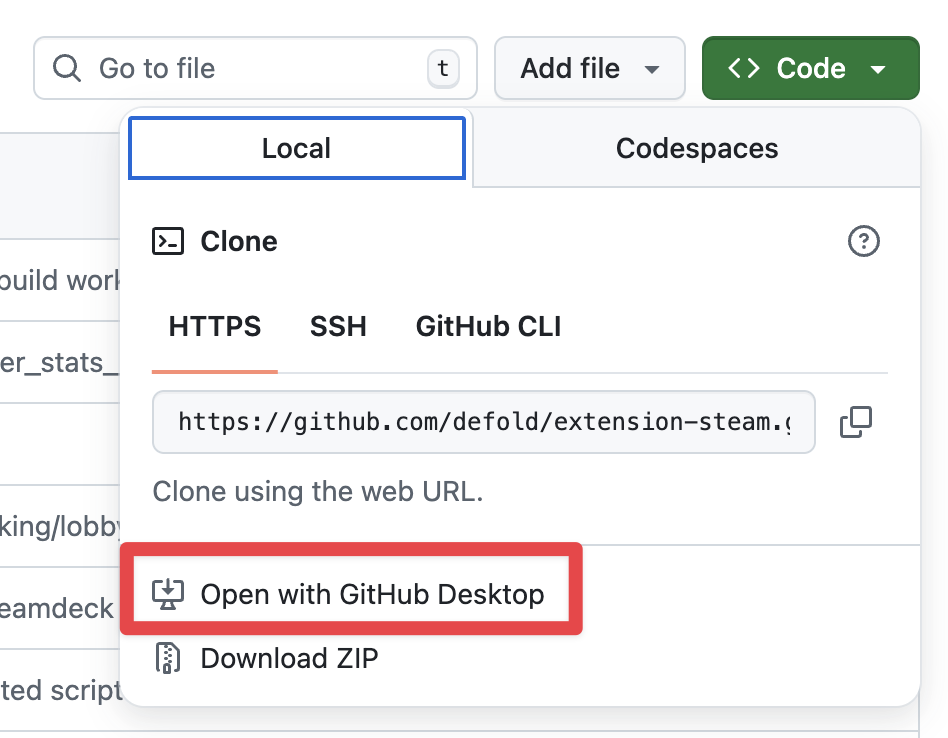Download ZIP of the repository

[x=289, y=658]
